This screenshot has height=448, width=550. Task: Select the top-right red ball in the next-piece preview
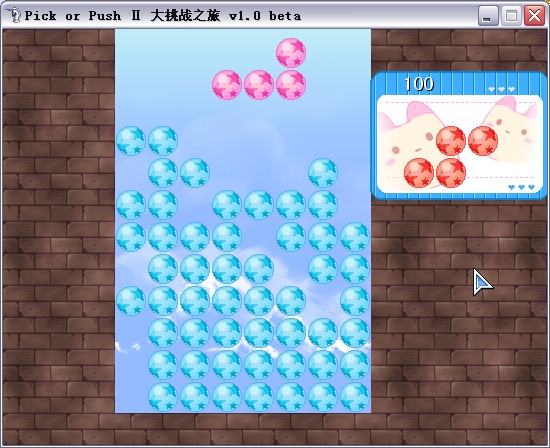pyautogui.click(x=483, y=141)
